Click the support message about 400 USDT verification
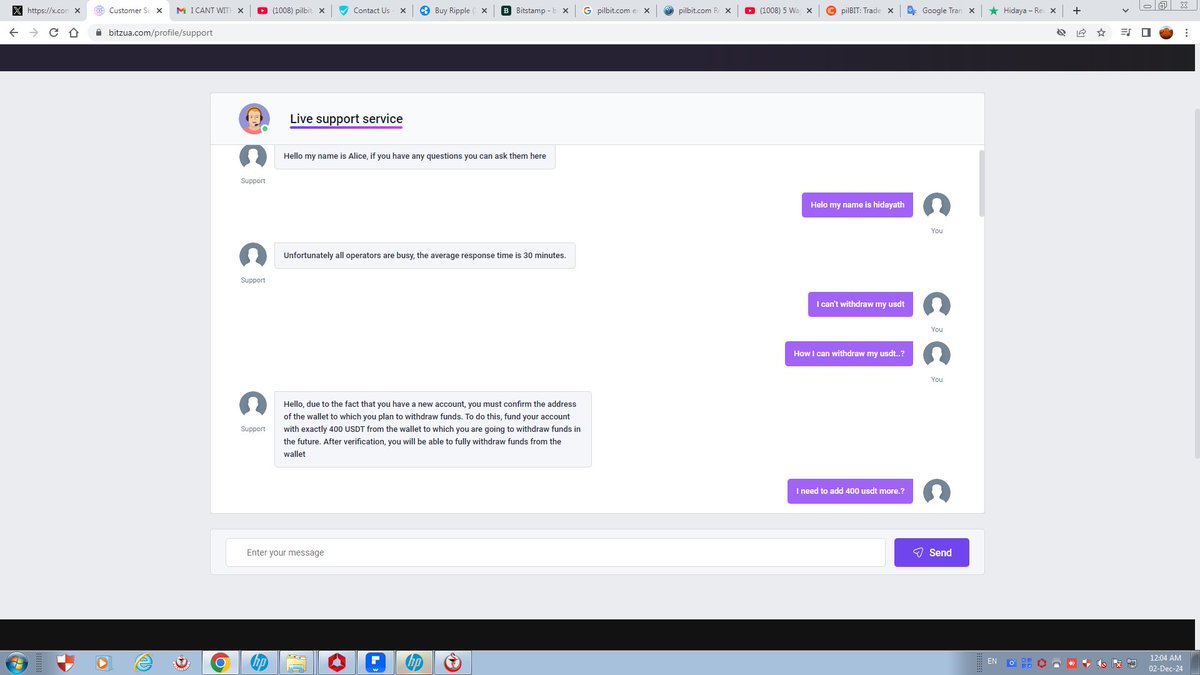 pos(433,429)
